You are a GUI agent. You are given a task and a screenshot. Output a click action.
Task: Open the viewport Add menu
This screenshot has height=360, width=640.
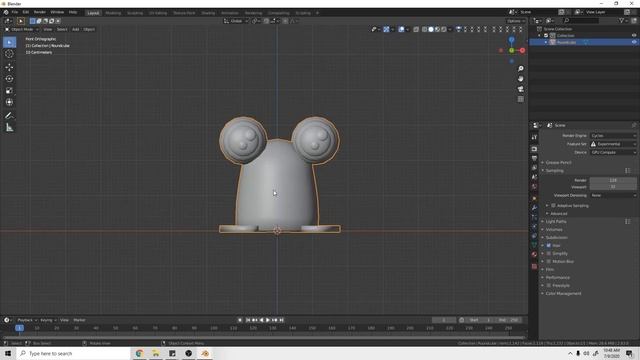point(76,29)
